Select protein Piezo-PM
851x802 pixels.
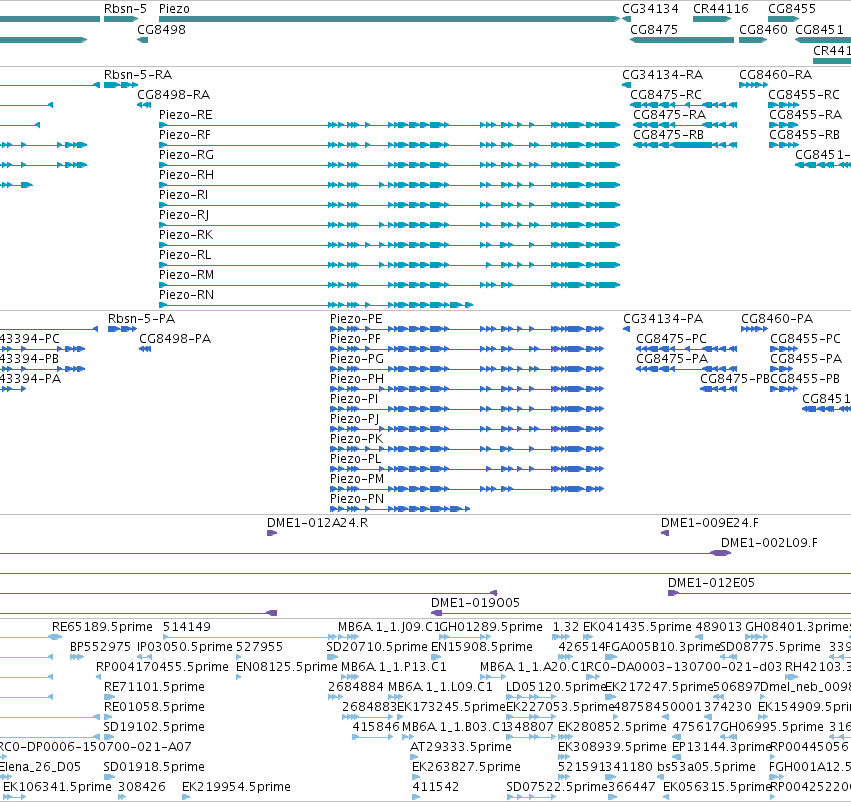[467, 489]
